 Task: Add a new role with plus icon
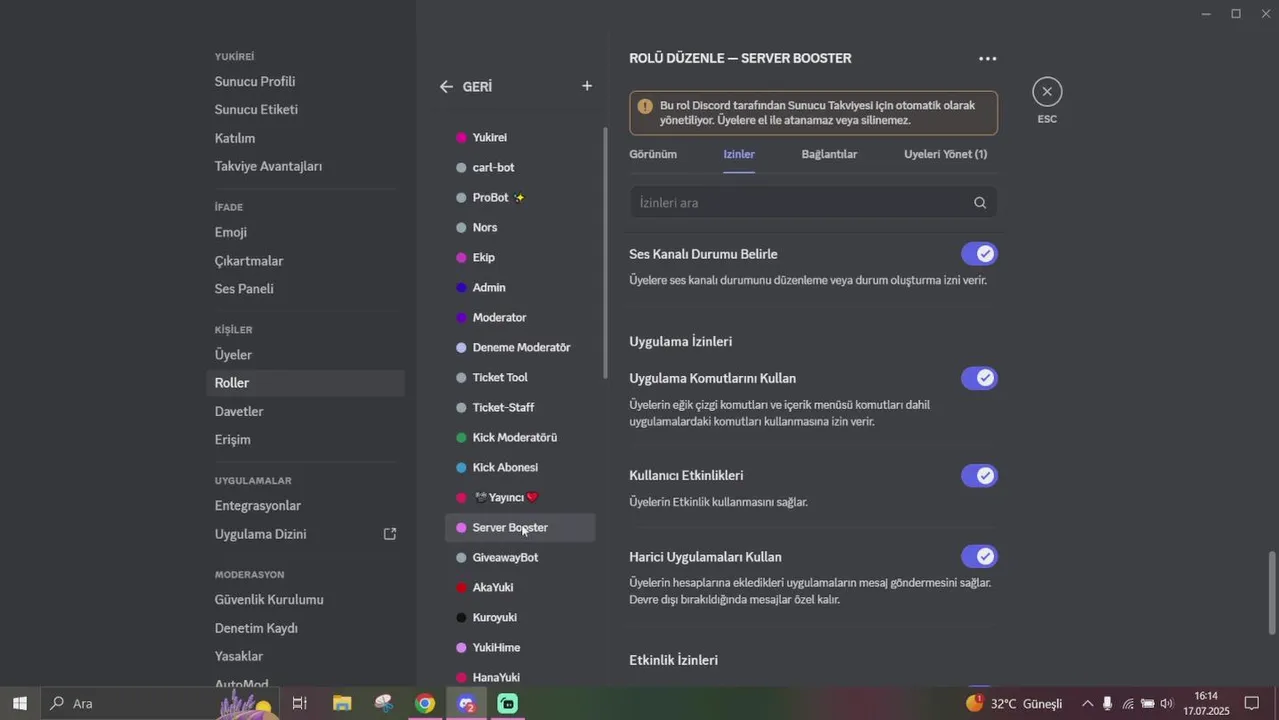587,86
